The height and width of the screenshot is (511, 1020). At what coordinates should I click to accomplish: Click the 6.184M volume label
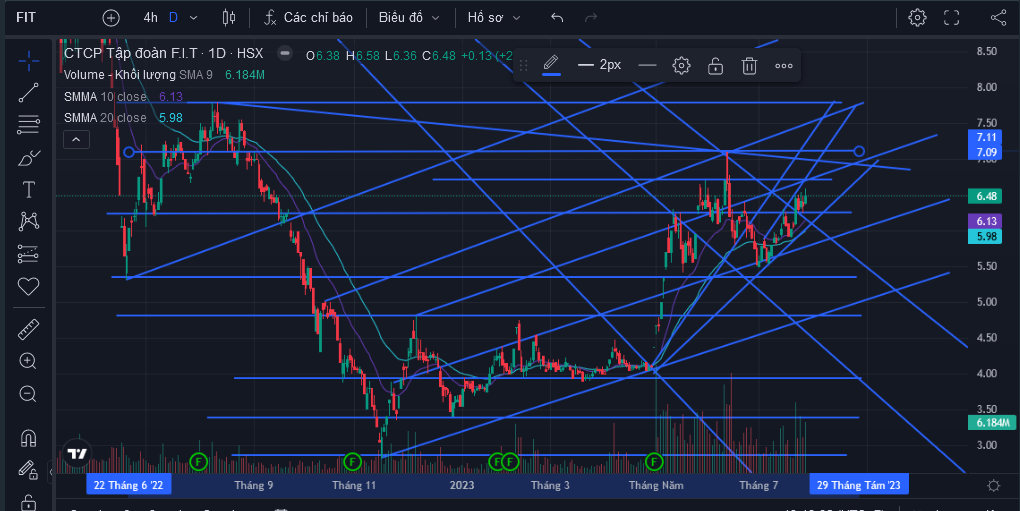coord(993,423)
